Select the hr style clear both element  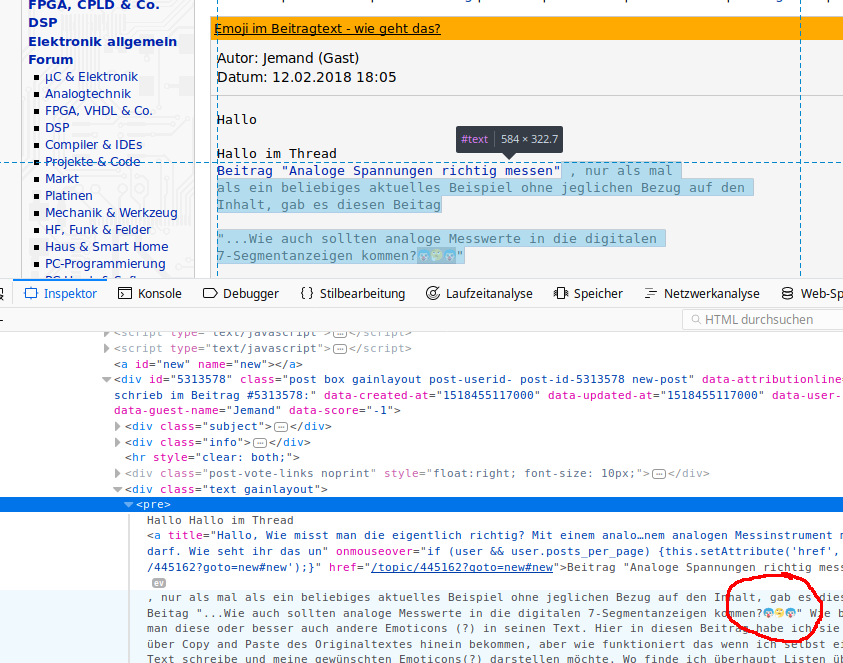point(212,458)
